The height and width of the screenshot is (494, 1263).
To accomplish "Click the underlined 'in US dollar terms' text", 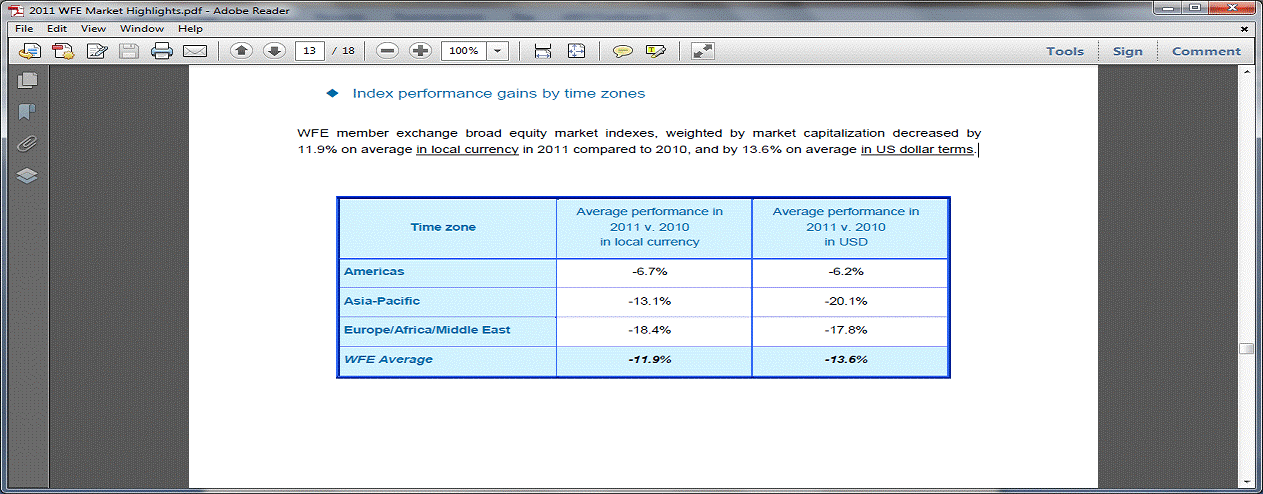I will [917, 150].
